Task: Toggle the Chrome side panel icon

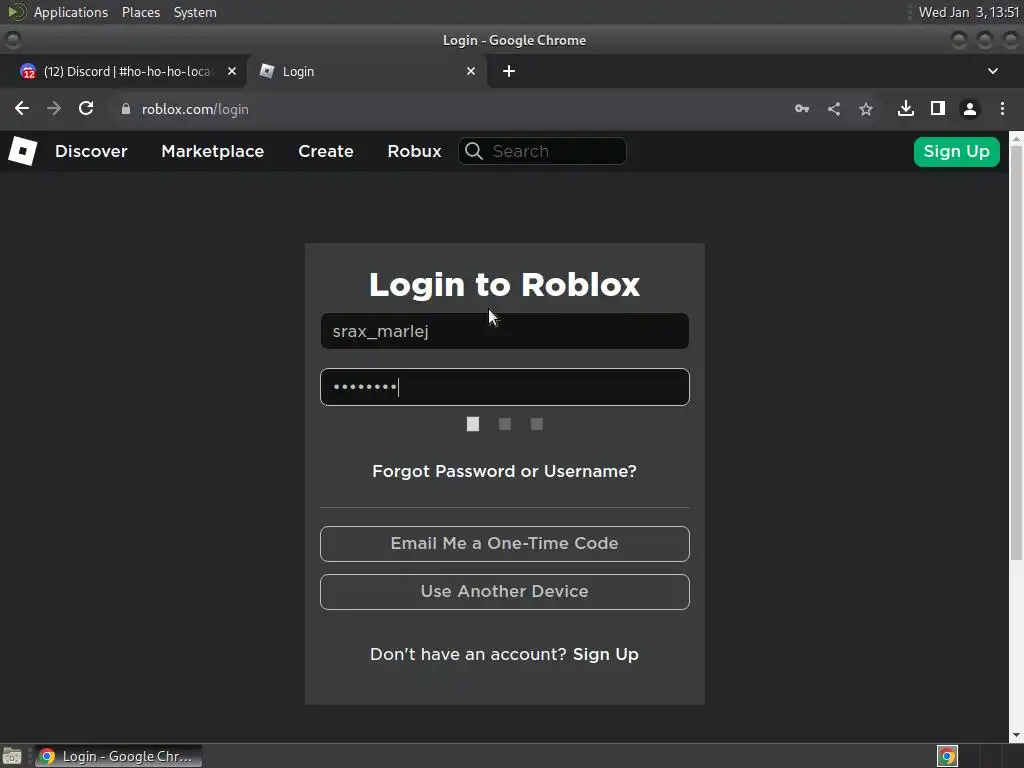Action: click(x=938, y=108)
